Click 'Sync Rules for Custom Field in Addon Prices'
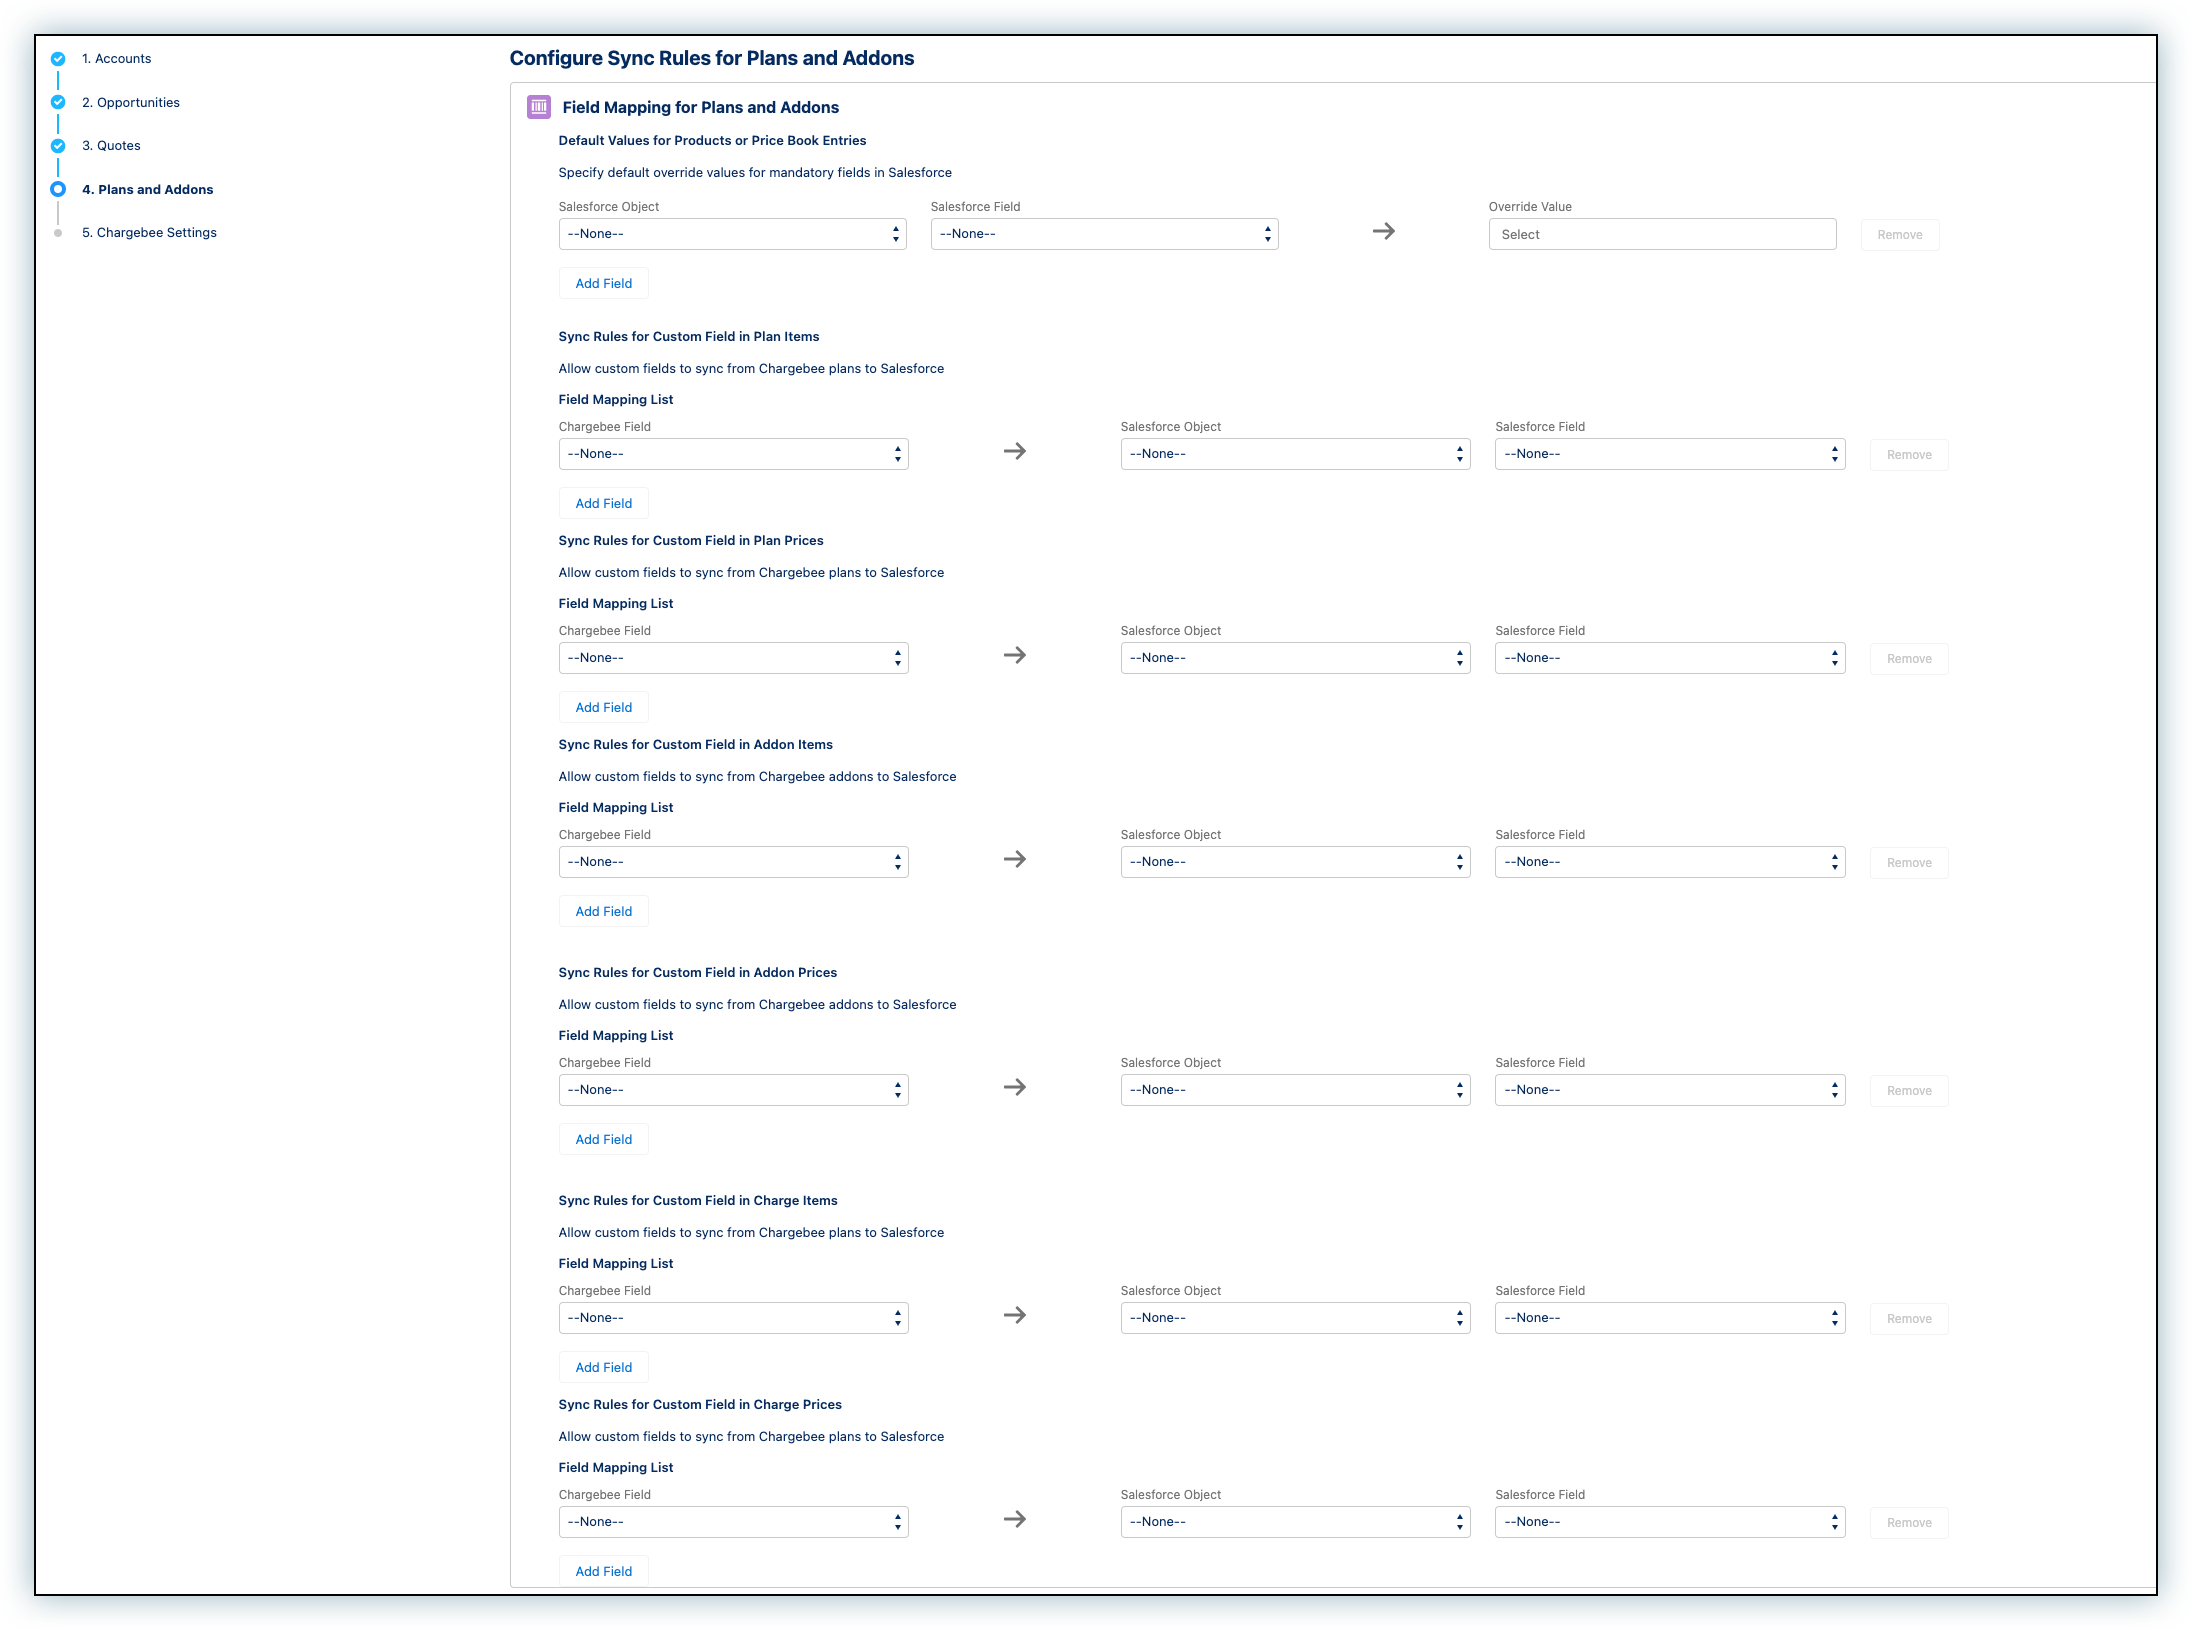 pyautogui.click(x=698, y=973)
